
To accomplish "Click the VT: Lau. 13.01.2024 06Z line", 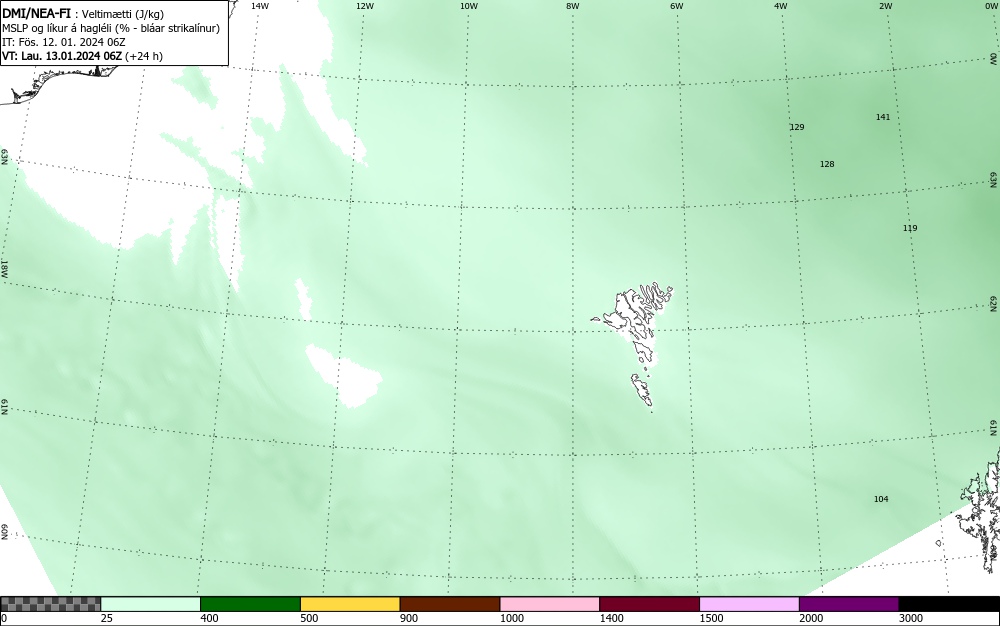I will (82, 56).
